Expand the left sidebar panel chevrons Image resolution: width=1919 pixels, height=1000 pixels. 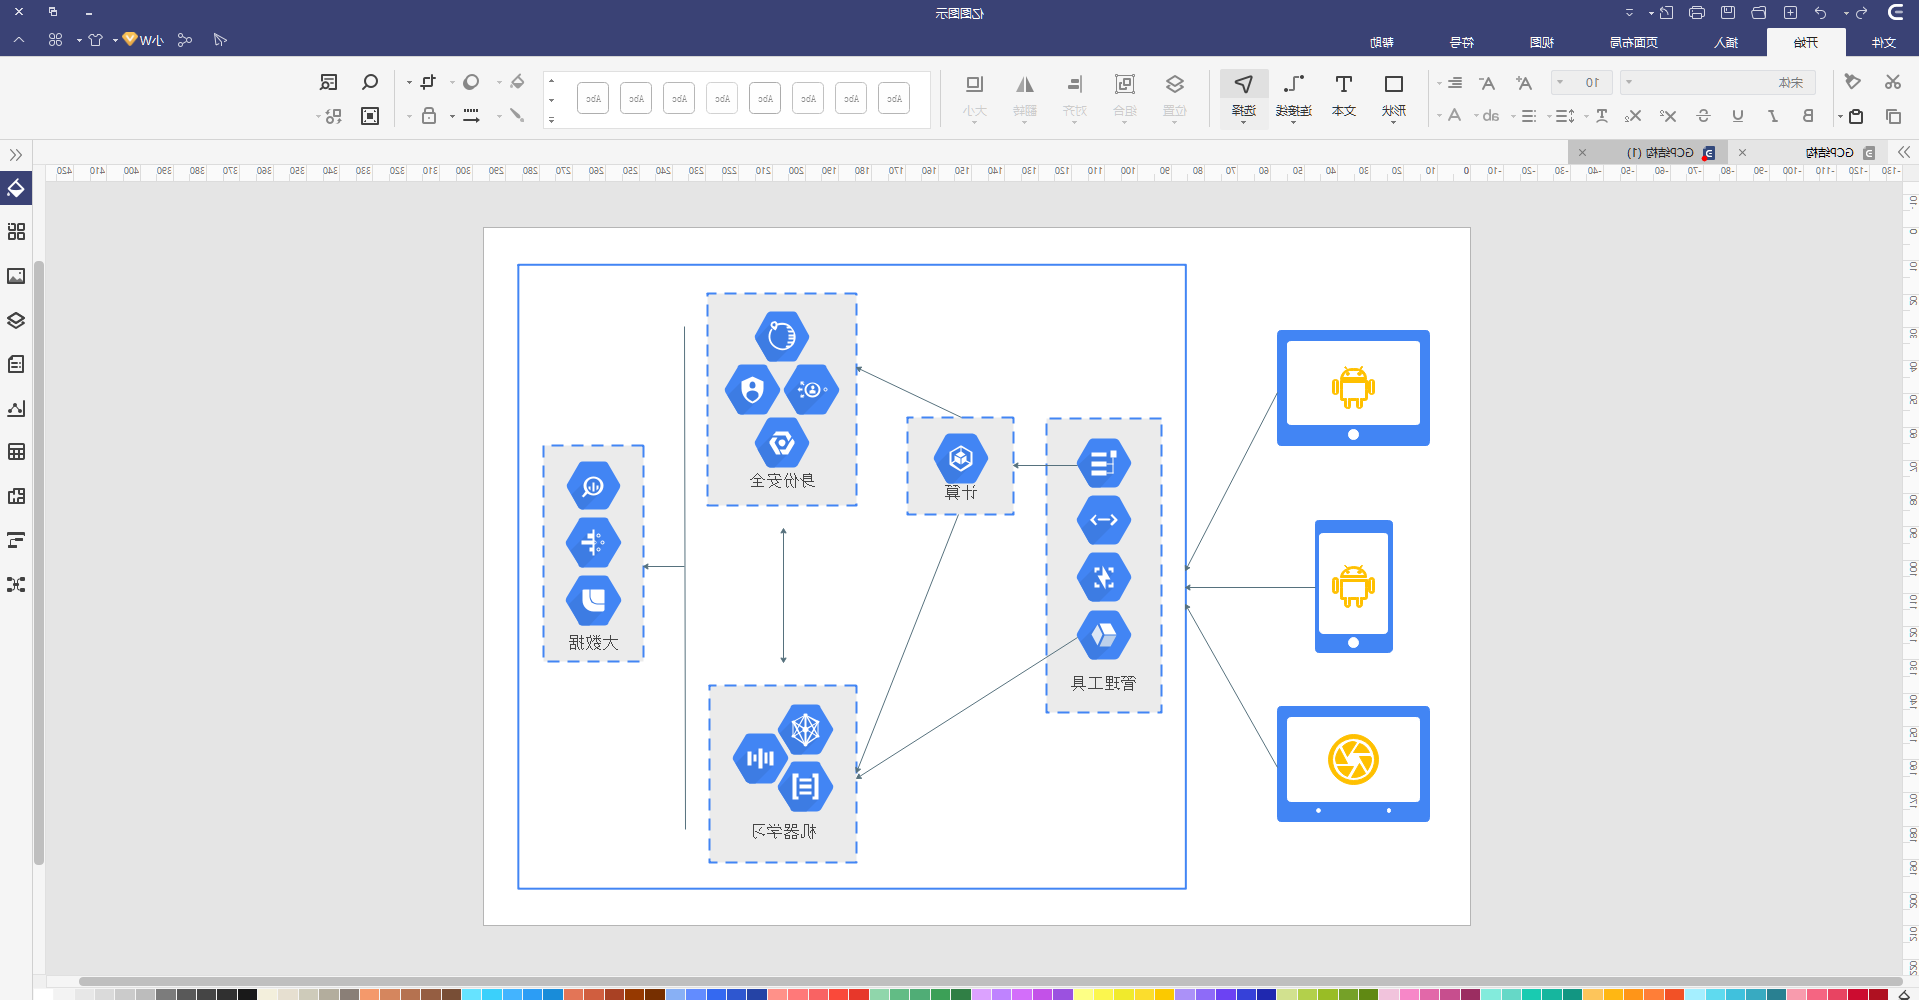point(16,155)
